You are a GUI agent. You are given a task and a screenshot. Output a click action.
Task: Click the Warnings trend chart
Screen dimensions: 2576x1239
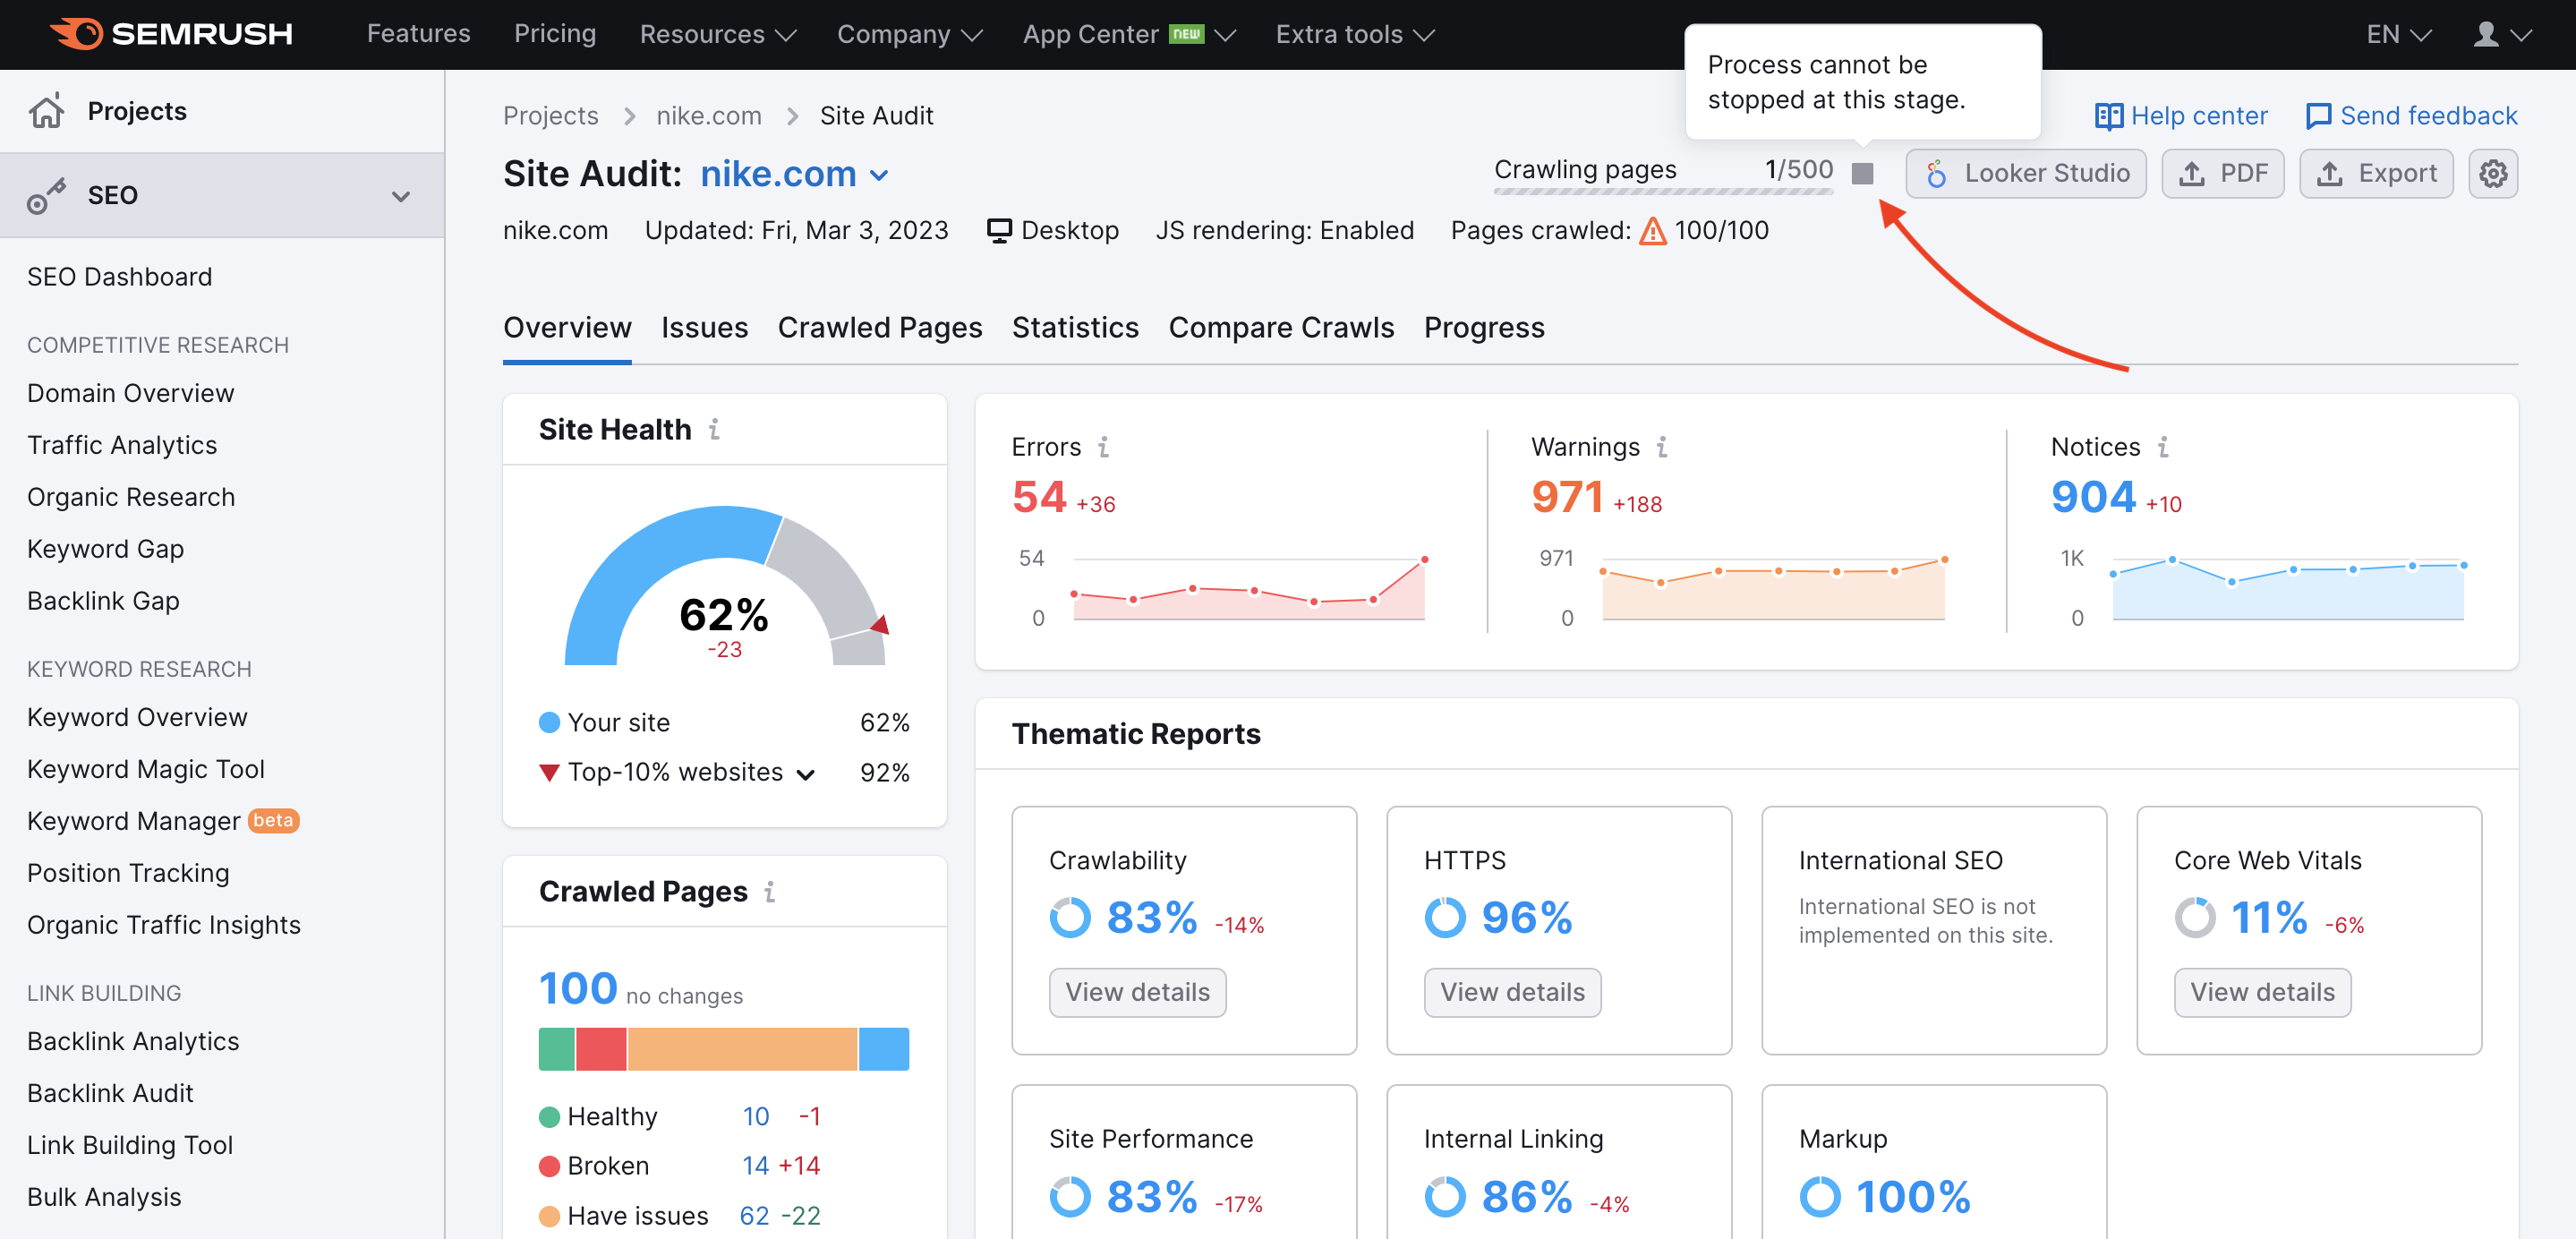click(1773, 588)
